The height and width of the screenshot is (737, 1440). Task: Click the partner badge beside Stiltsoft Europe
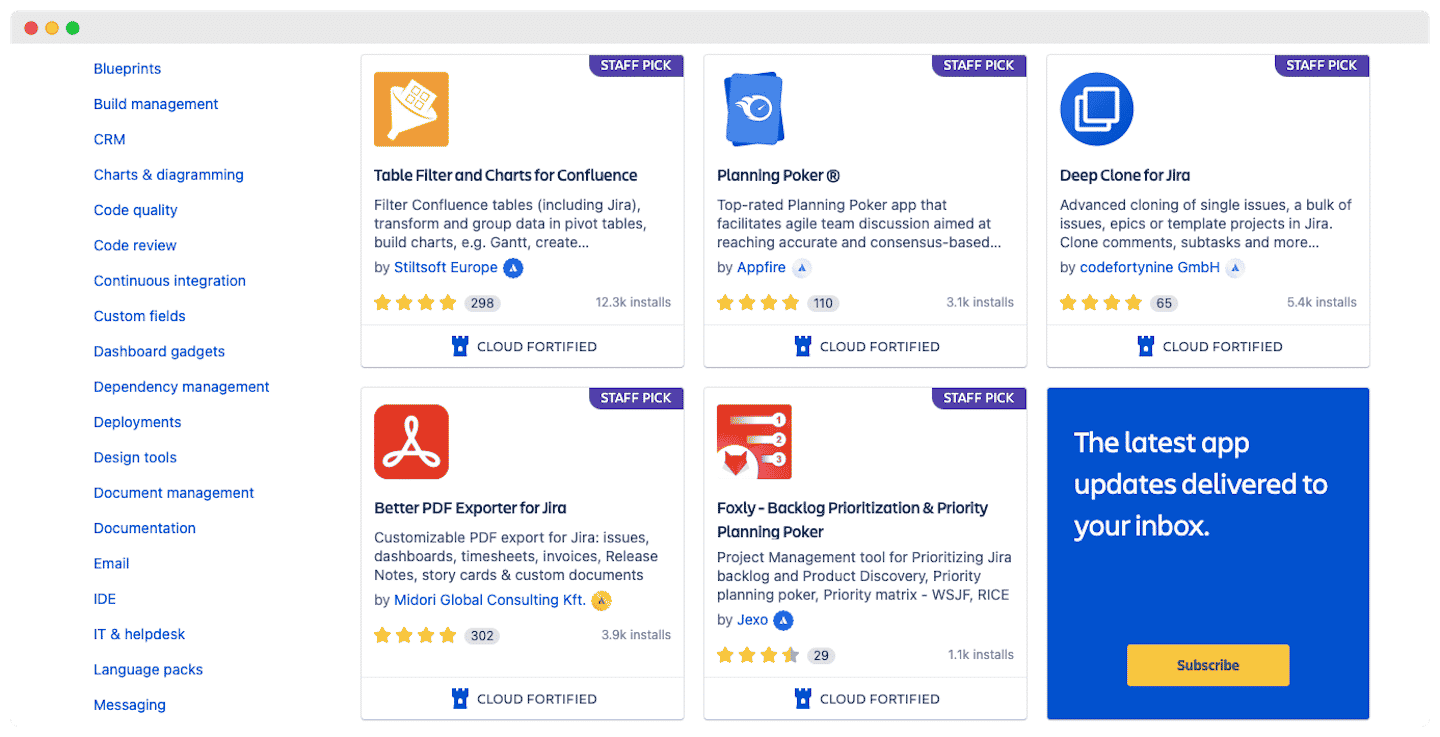(x=513, y=268)
